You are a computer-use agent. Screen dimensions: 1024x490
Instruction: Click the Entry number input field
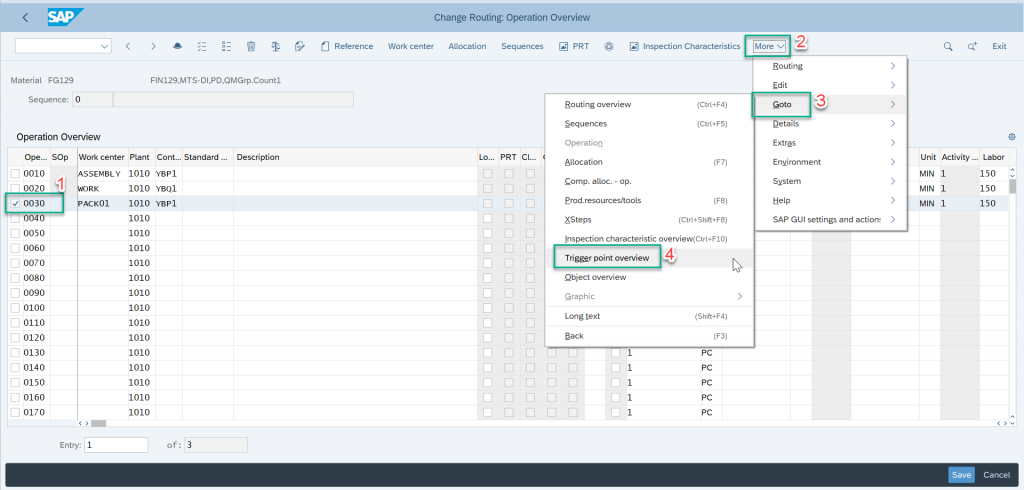click(116, 445)
